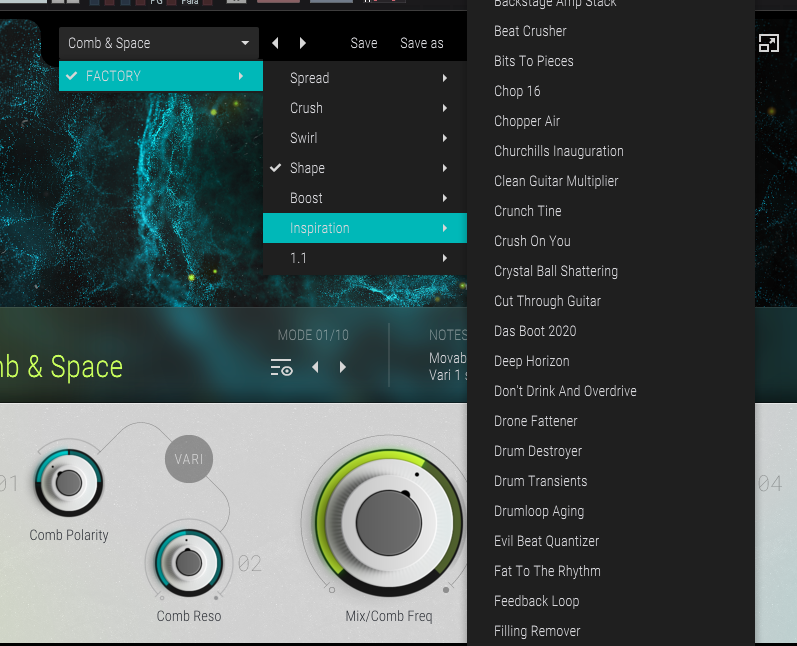This screenshot has width=797, height=646.
Task: Go to previous preset arrow beside Save
Action: 275,43
